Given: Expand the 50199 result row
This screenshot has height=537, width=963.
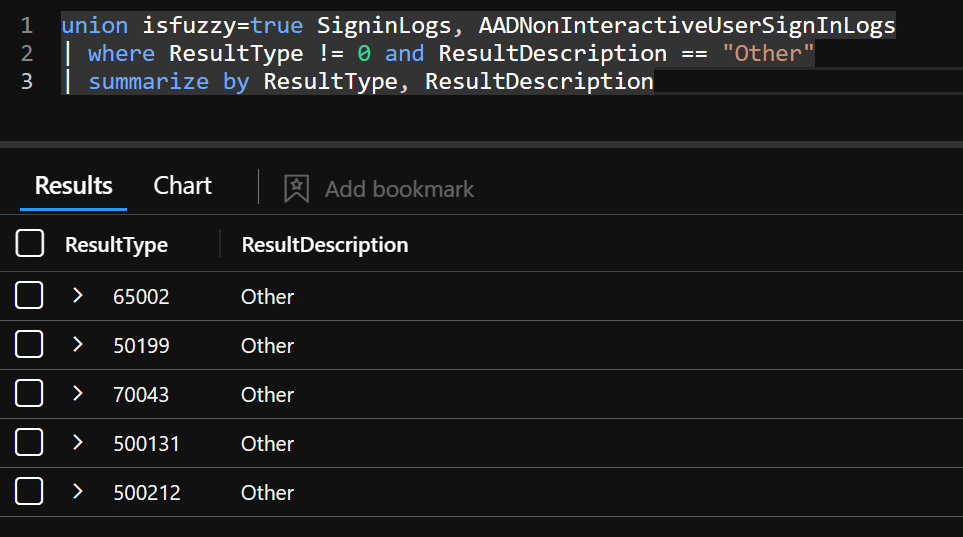Looking at the screenshot, I should [77, 344].
